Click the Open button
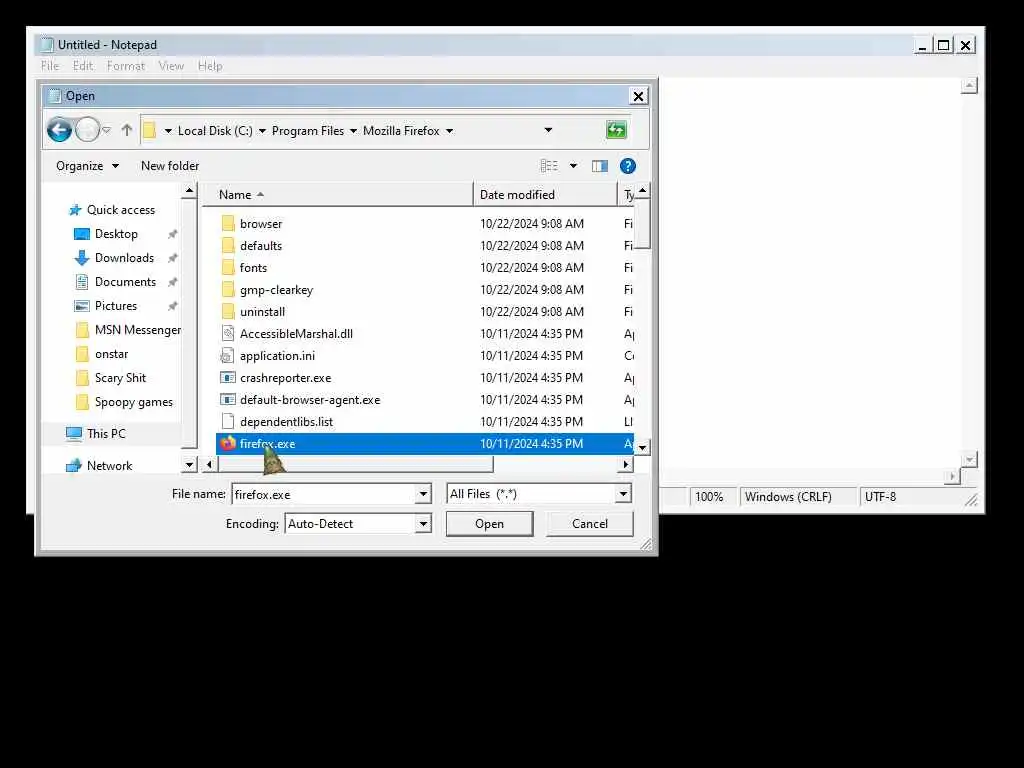This screenshot has height=768, width=1024. (x=490, y=524)
